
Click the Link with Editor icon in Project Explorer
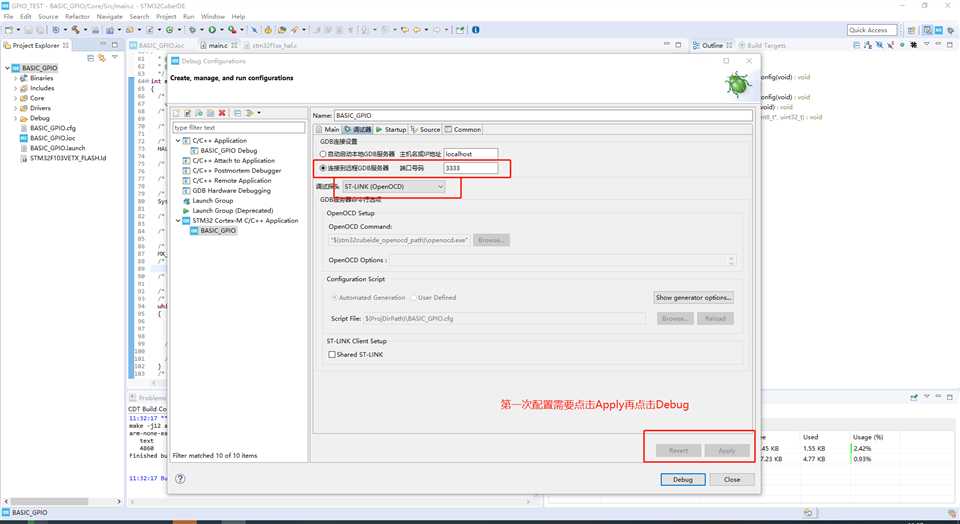click(102, 58)
